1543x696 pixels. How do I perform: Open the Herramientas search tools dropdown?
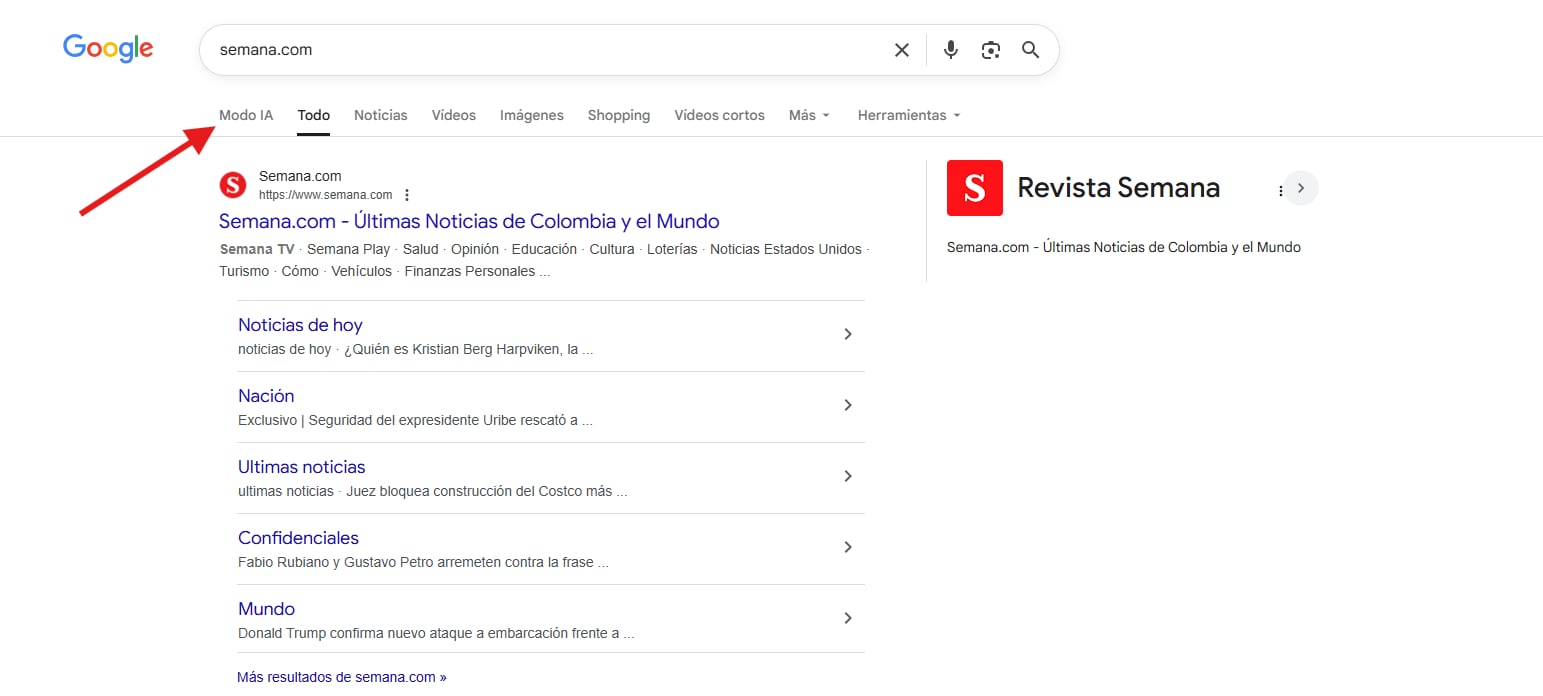click(906, 115)
